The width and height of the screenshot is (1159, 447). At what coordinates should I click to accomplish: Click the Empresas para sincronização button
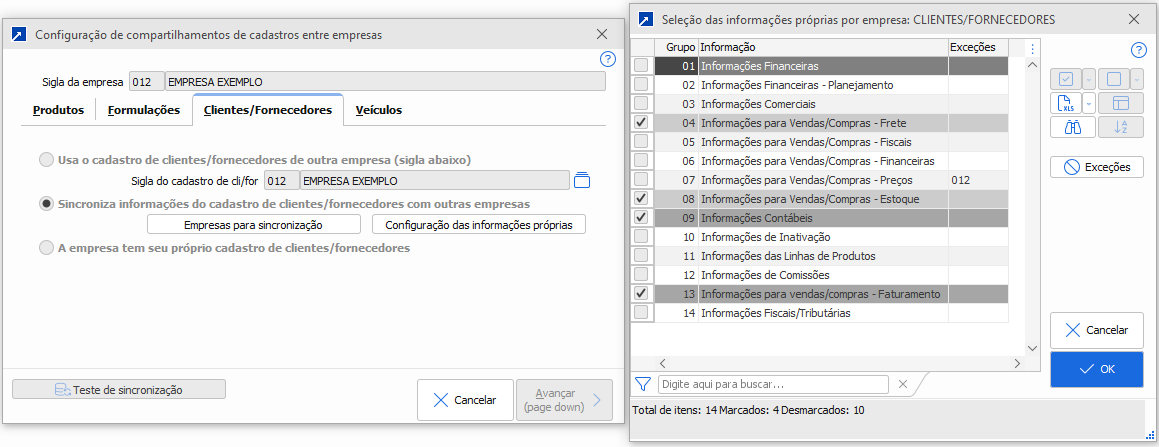tap(254, 225)
